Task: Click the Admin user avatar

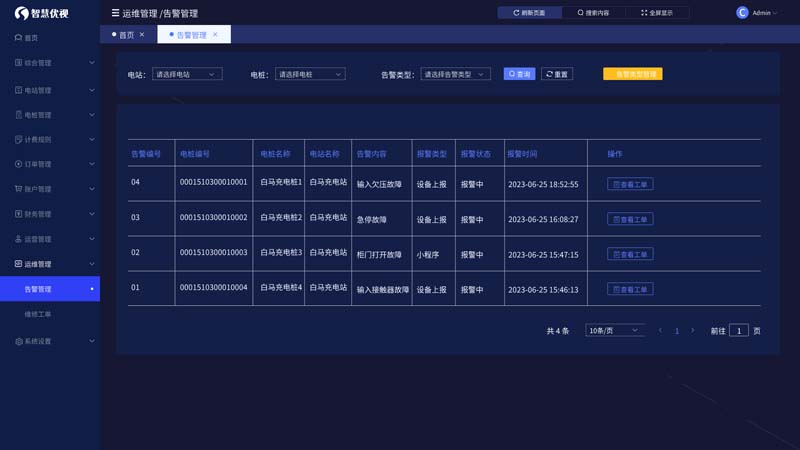Action: [x=742, y=13]
